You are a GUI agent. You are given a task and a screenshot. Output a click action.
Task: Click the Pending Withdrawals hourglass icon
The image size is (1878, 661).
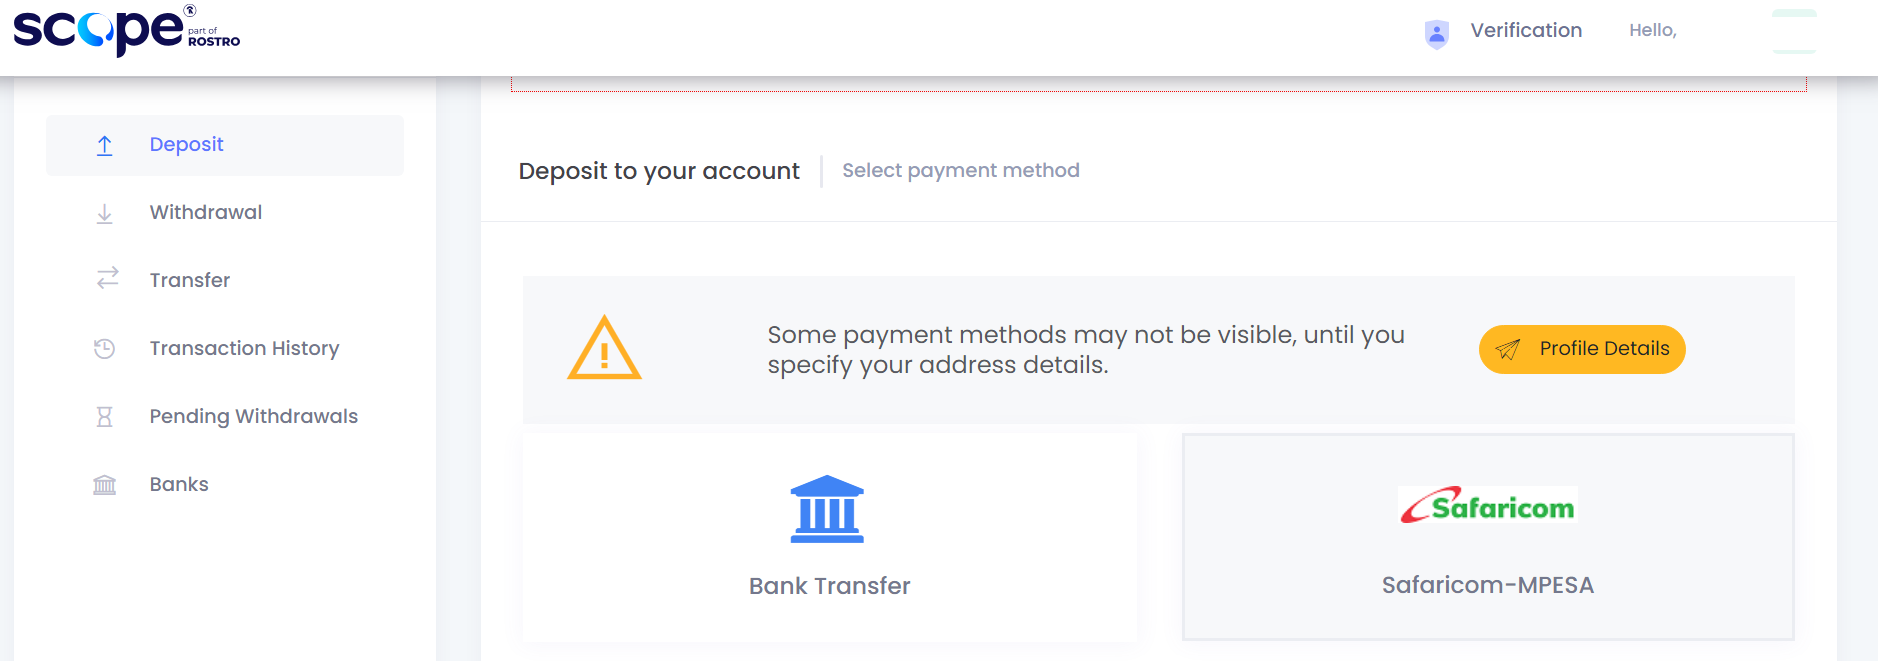(x=105, y=416)
